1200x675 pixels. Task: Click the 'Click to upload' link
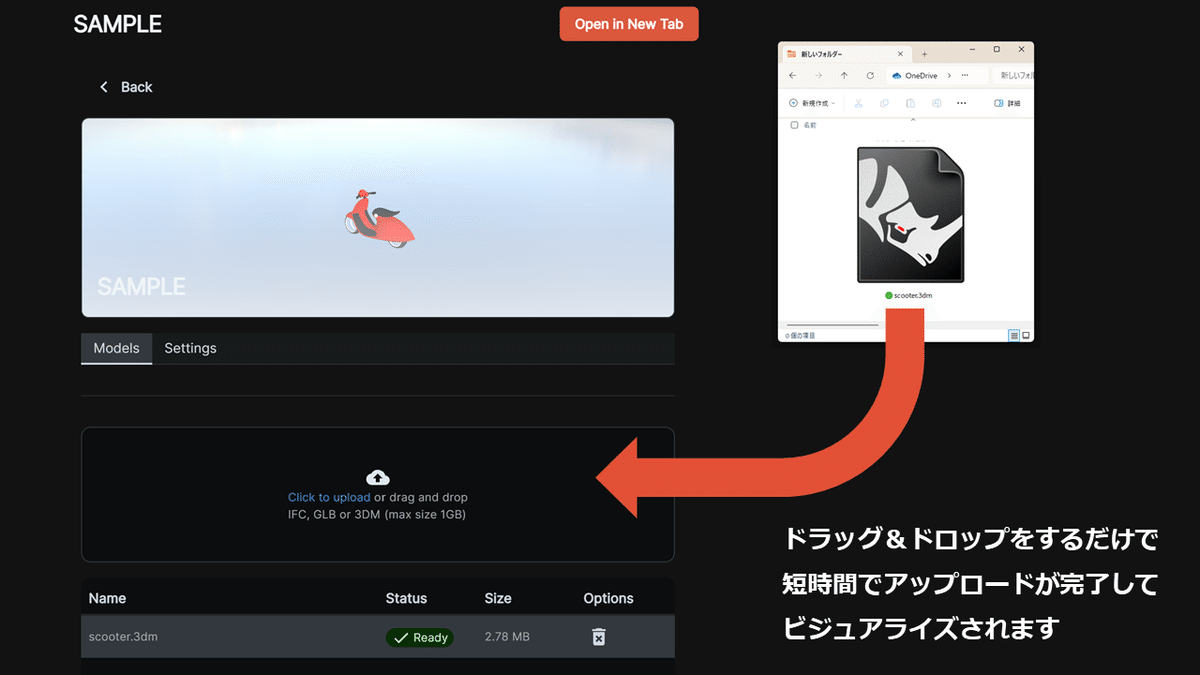click(x=329, y=497)
